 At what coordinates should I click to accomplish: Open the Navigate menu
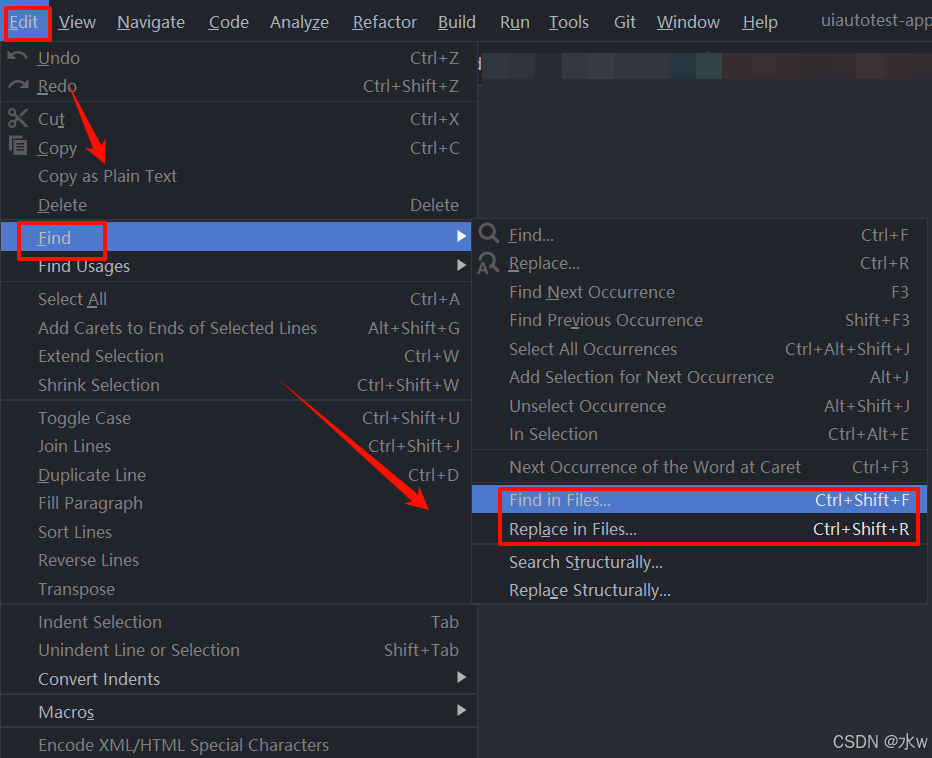tap(151, 22)
